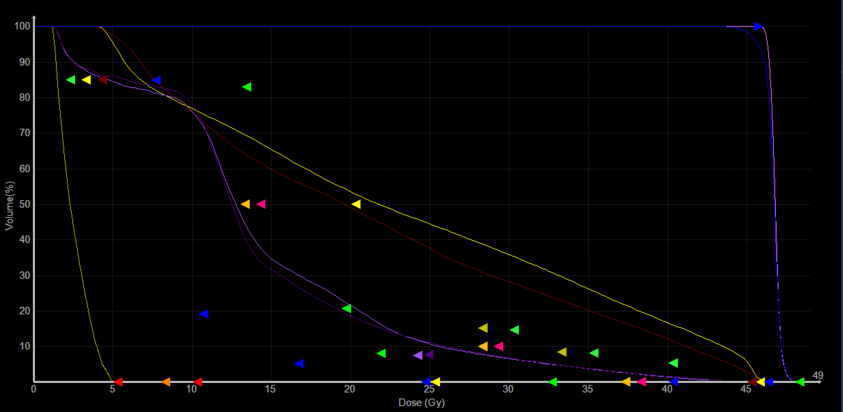Select the red axis marker at 5 Gy
This screenshot has height=412, width=843.
[x=118, y=382]
